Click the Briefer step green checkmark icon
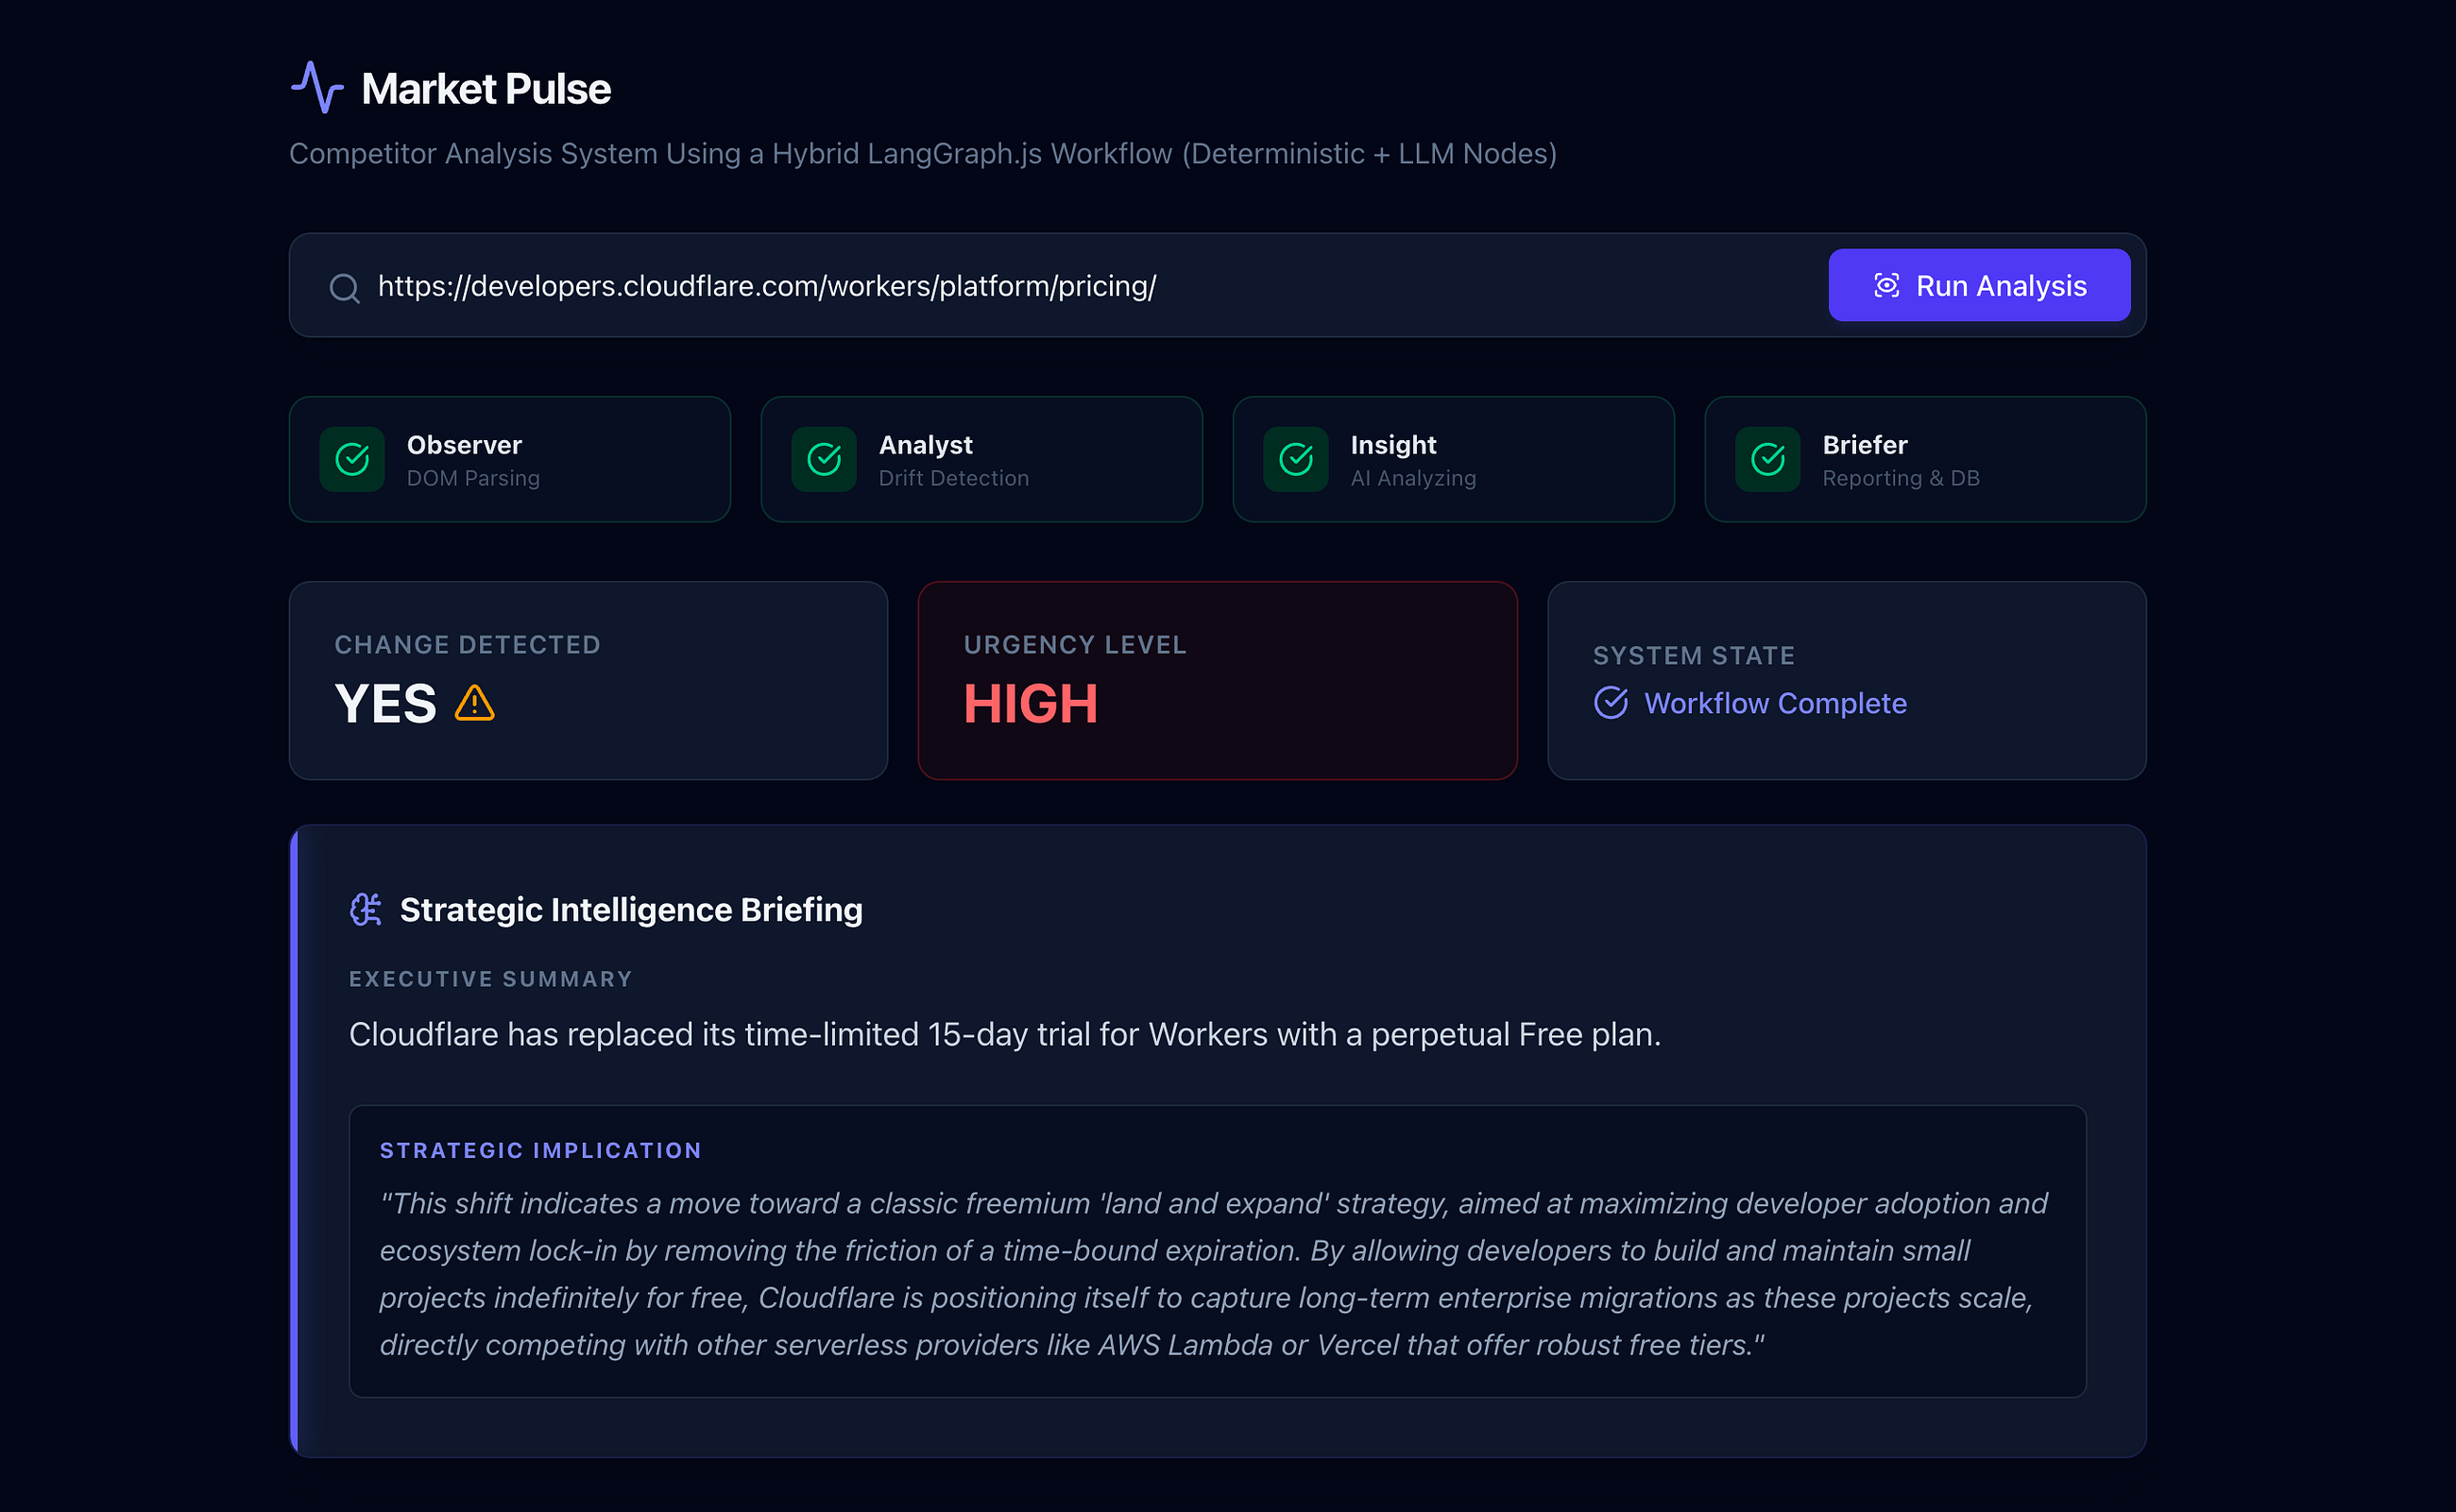Image resolution: width=2456 pixels, height=1512 pixels. (1768, 459)
